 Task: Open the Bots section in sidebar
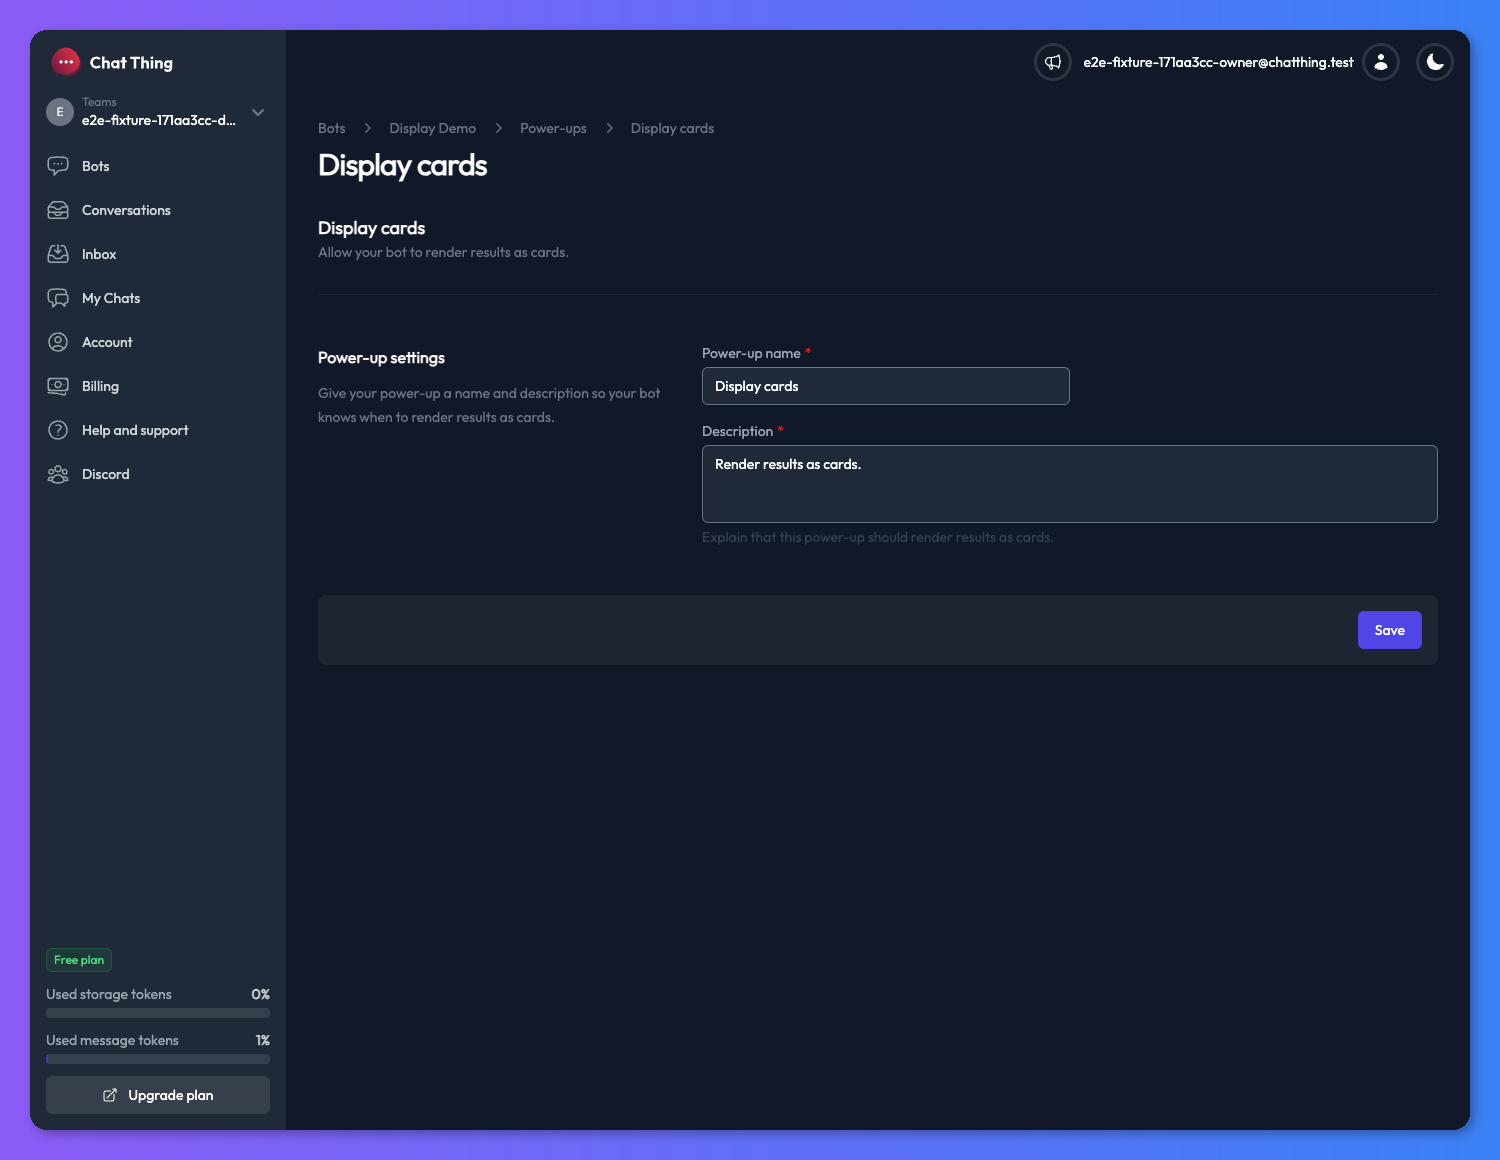[x=58, y=166]
